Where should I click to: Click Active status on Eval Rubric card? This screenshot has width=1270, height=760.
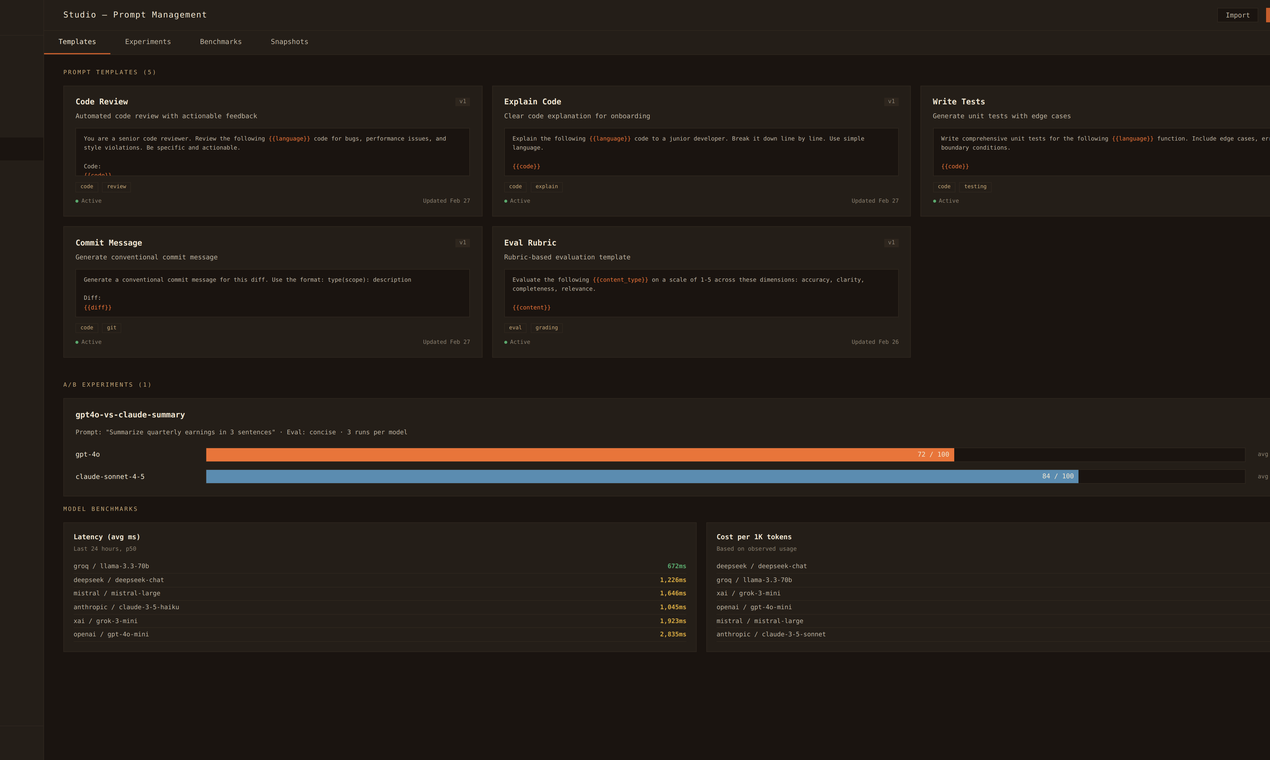(517, 342)
